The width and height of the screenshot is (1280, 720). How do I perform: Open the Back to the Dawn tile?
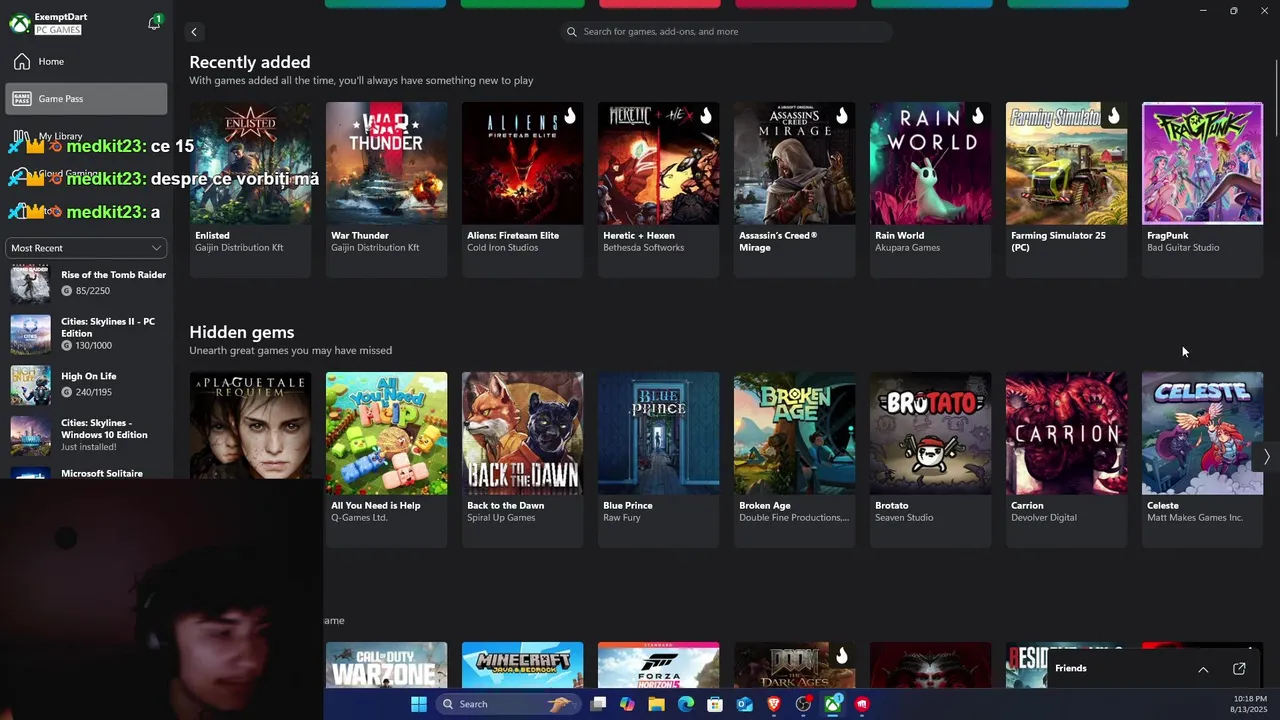(x=522, y=459)
